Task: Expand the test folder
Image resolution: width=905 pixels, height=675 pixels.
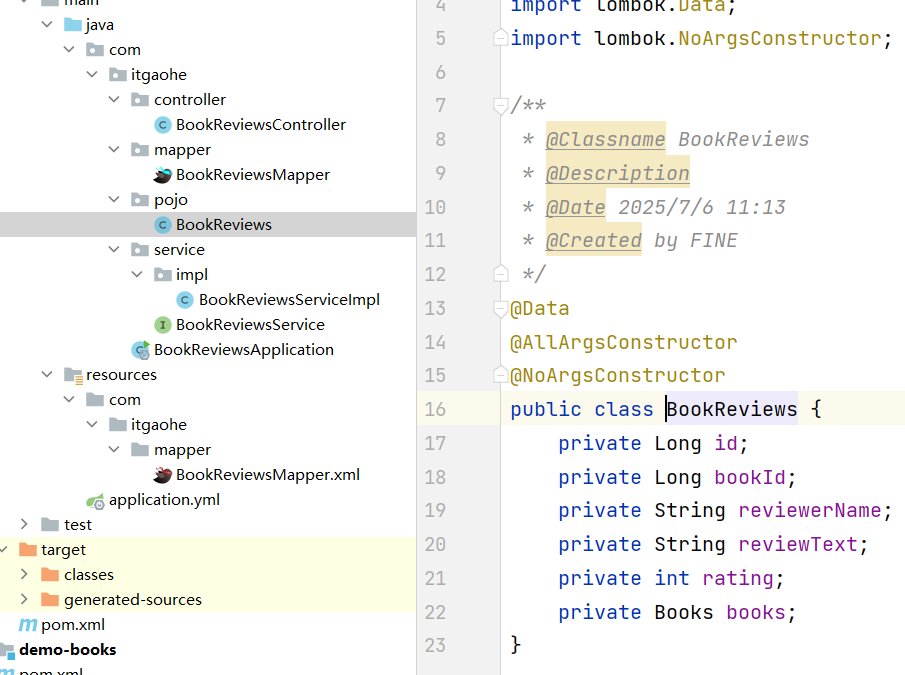Action: (24, 524)
